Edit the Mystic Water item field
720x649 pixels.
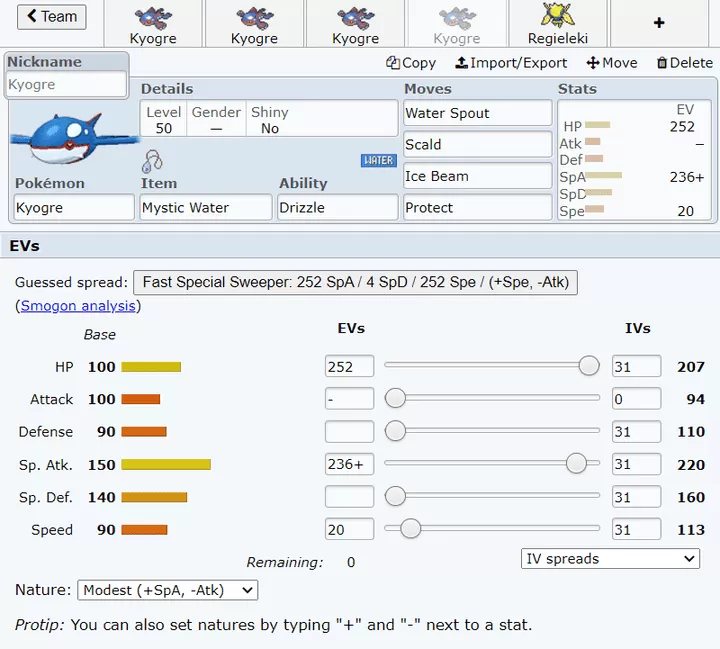pos(206,208)
